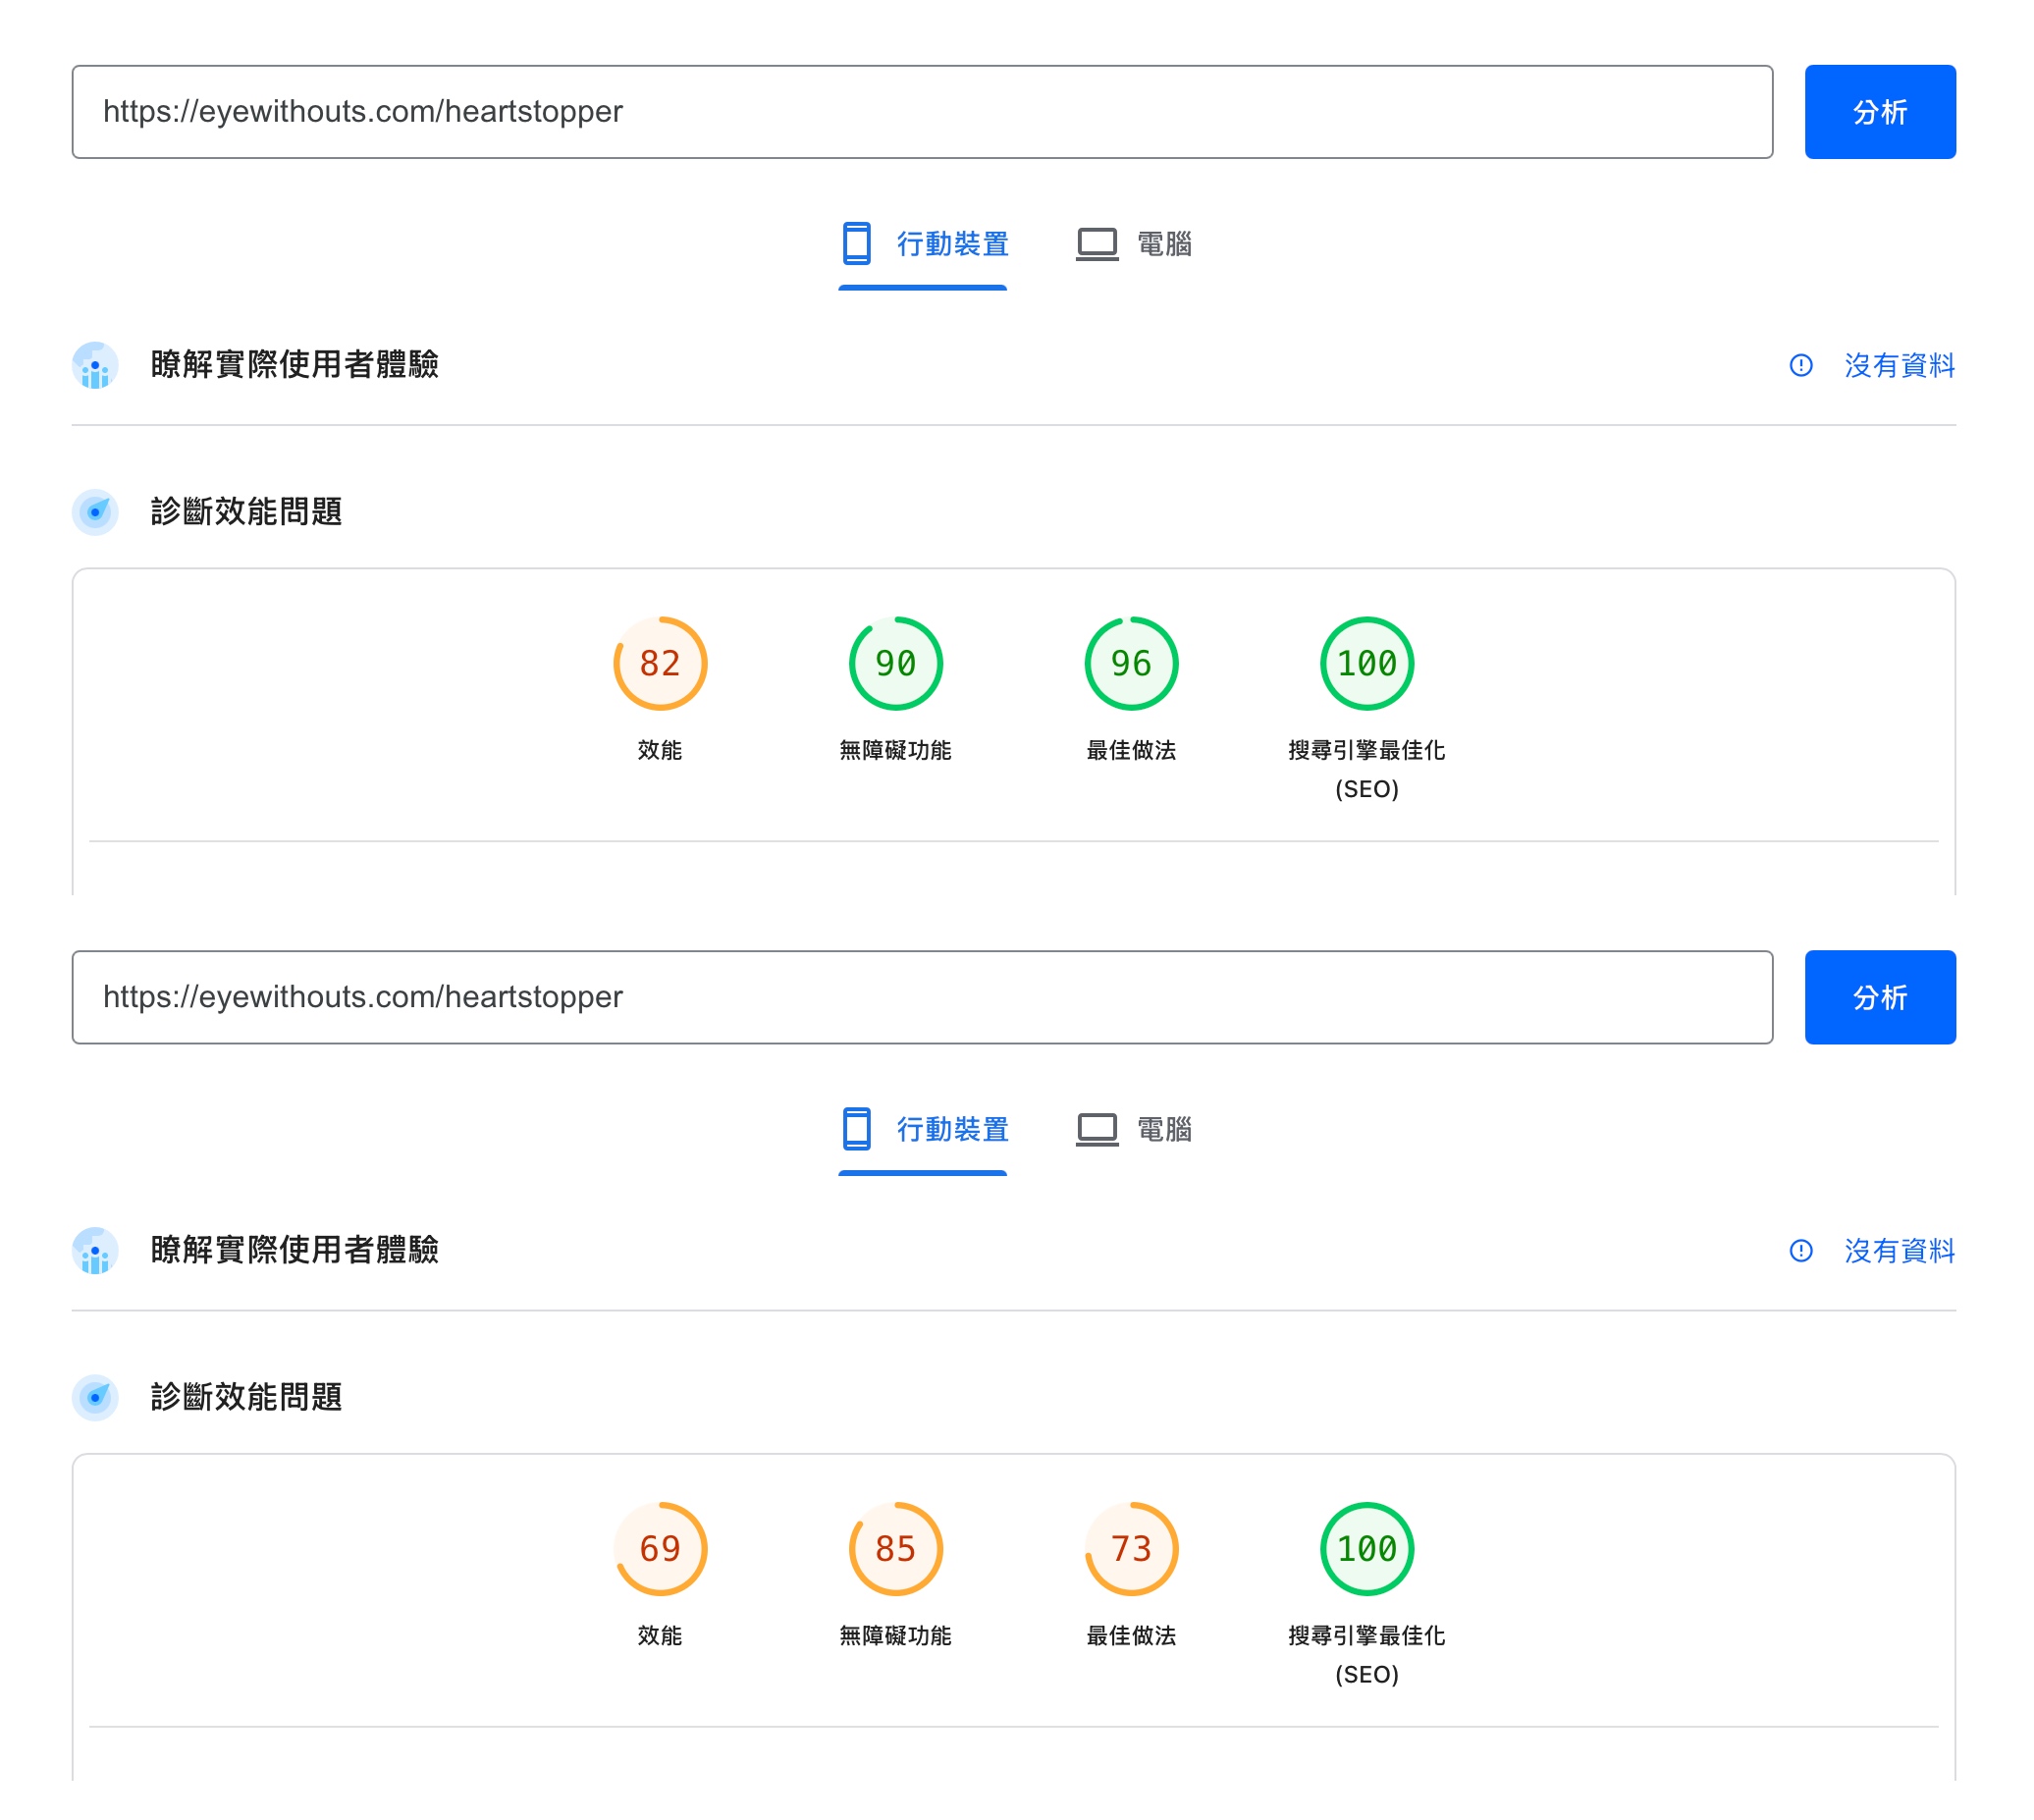Click the first 分析 button
The width and height of the screenshot is (2034, 1820).
[x=1879, y=111]
